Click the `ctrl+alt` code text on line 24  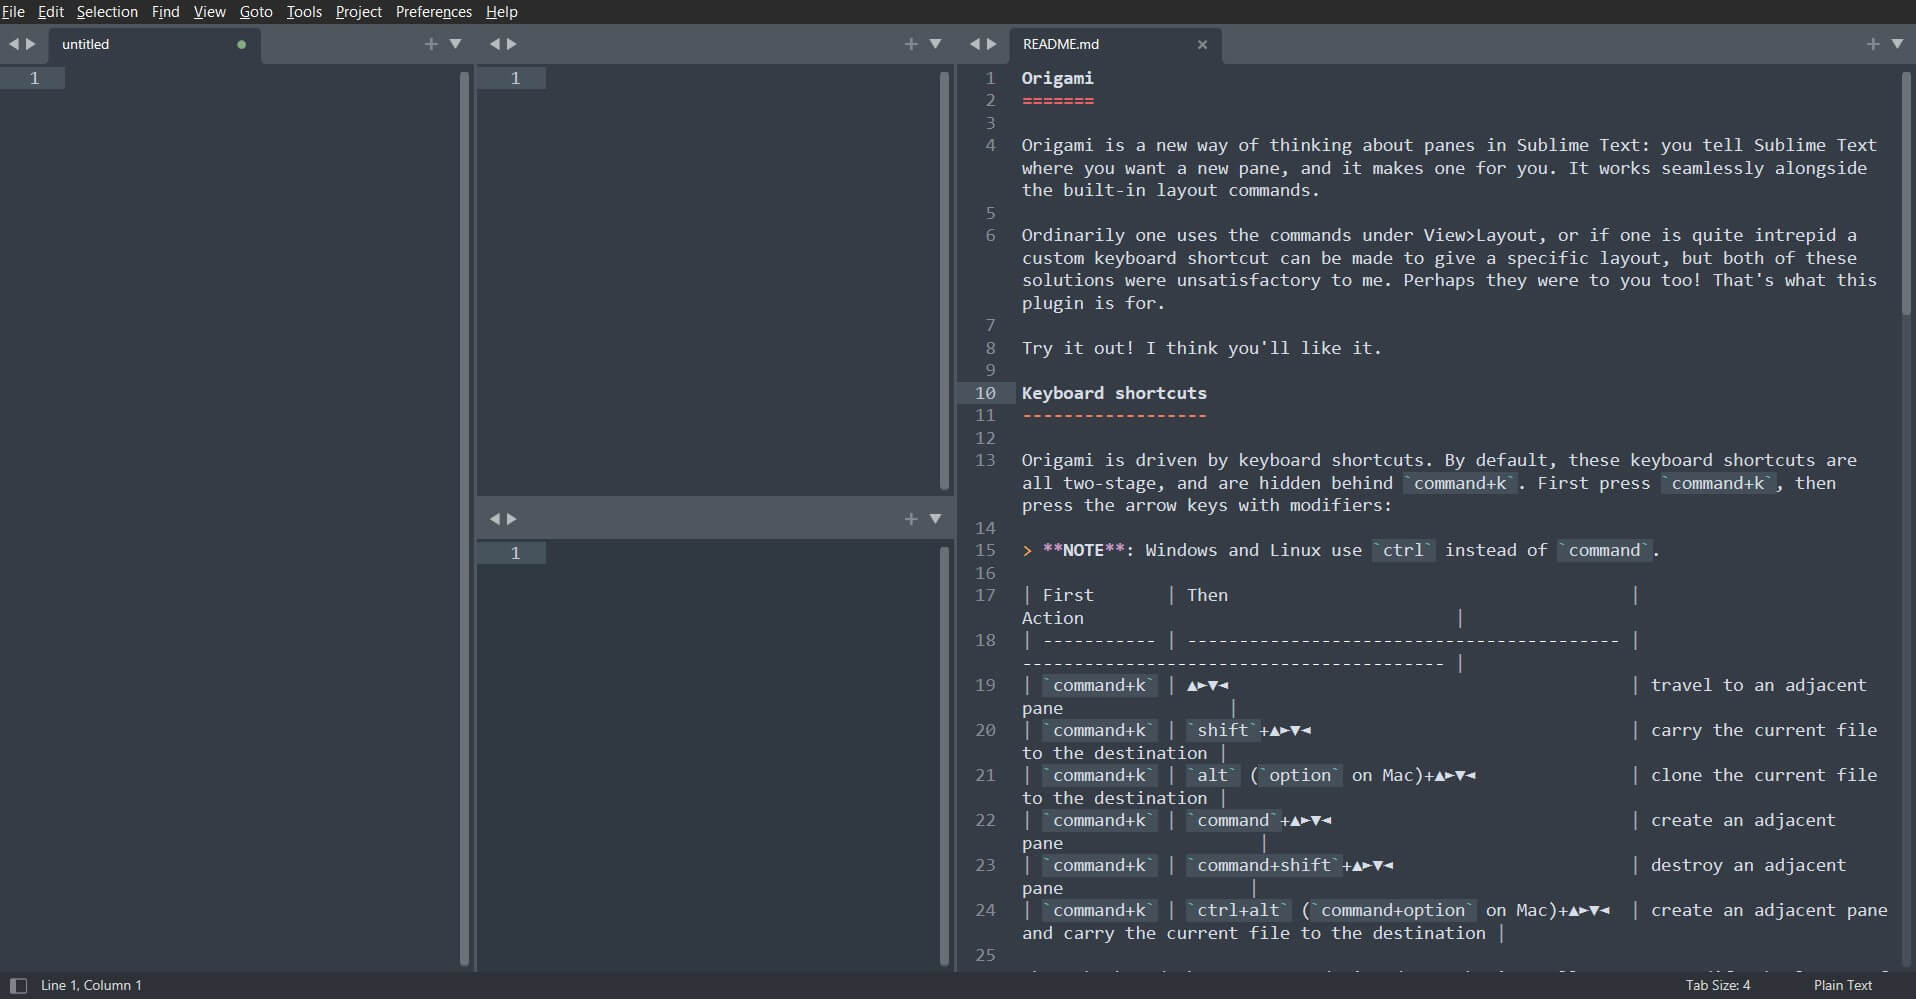1238,910
